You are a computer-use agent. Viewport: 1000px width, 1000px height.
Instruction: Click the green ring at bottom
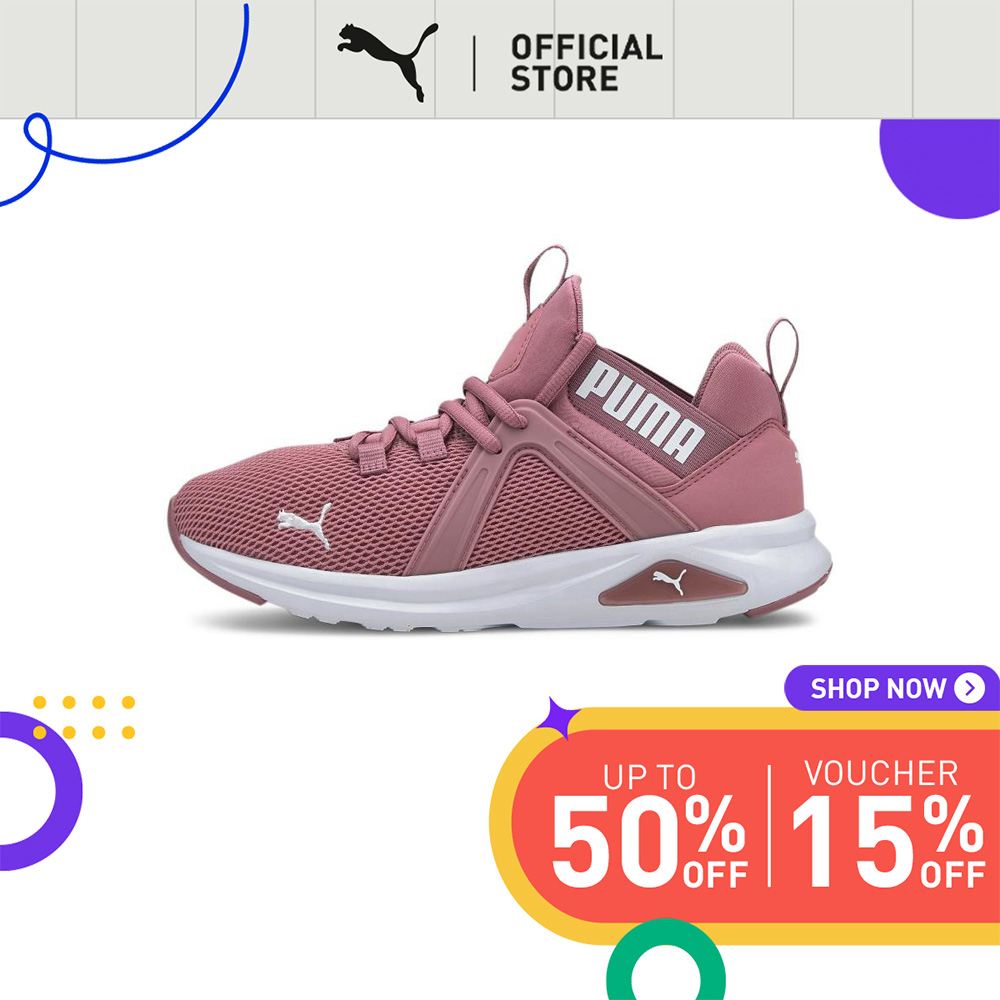tap(665, 963)
